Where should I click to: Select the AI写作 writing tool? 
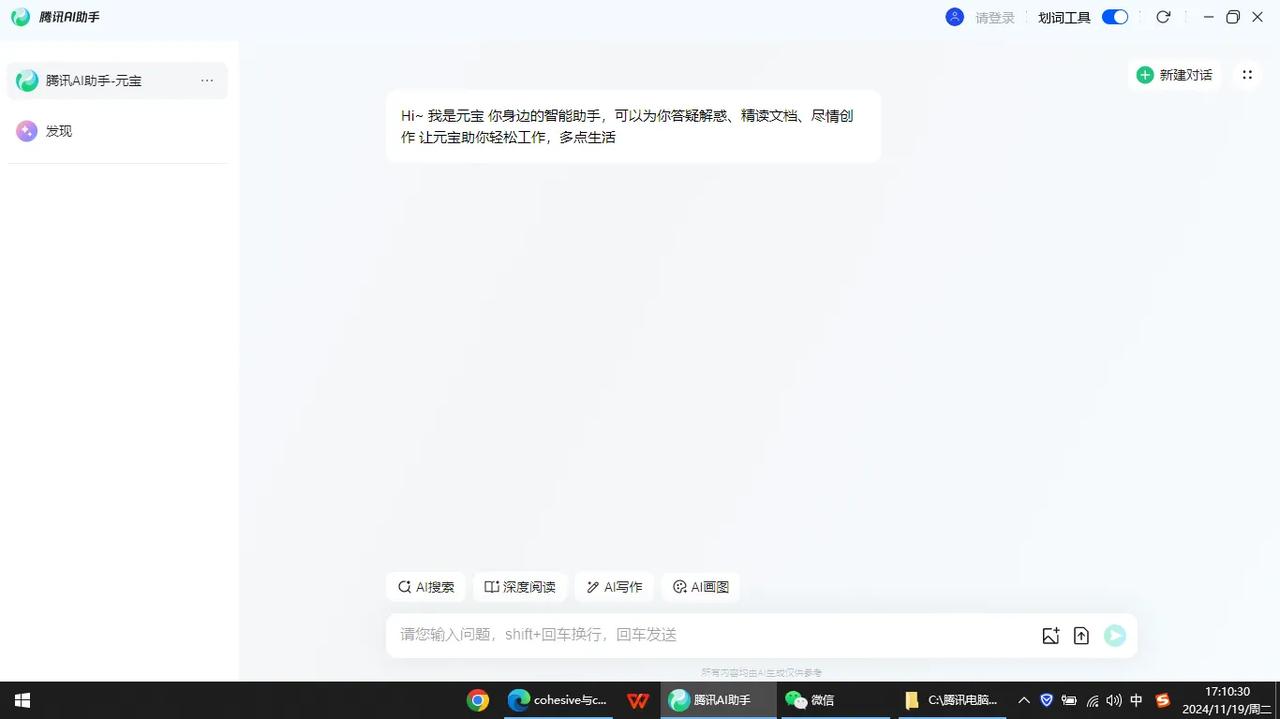(x=614, y=587)
